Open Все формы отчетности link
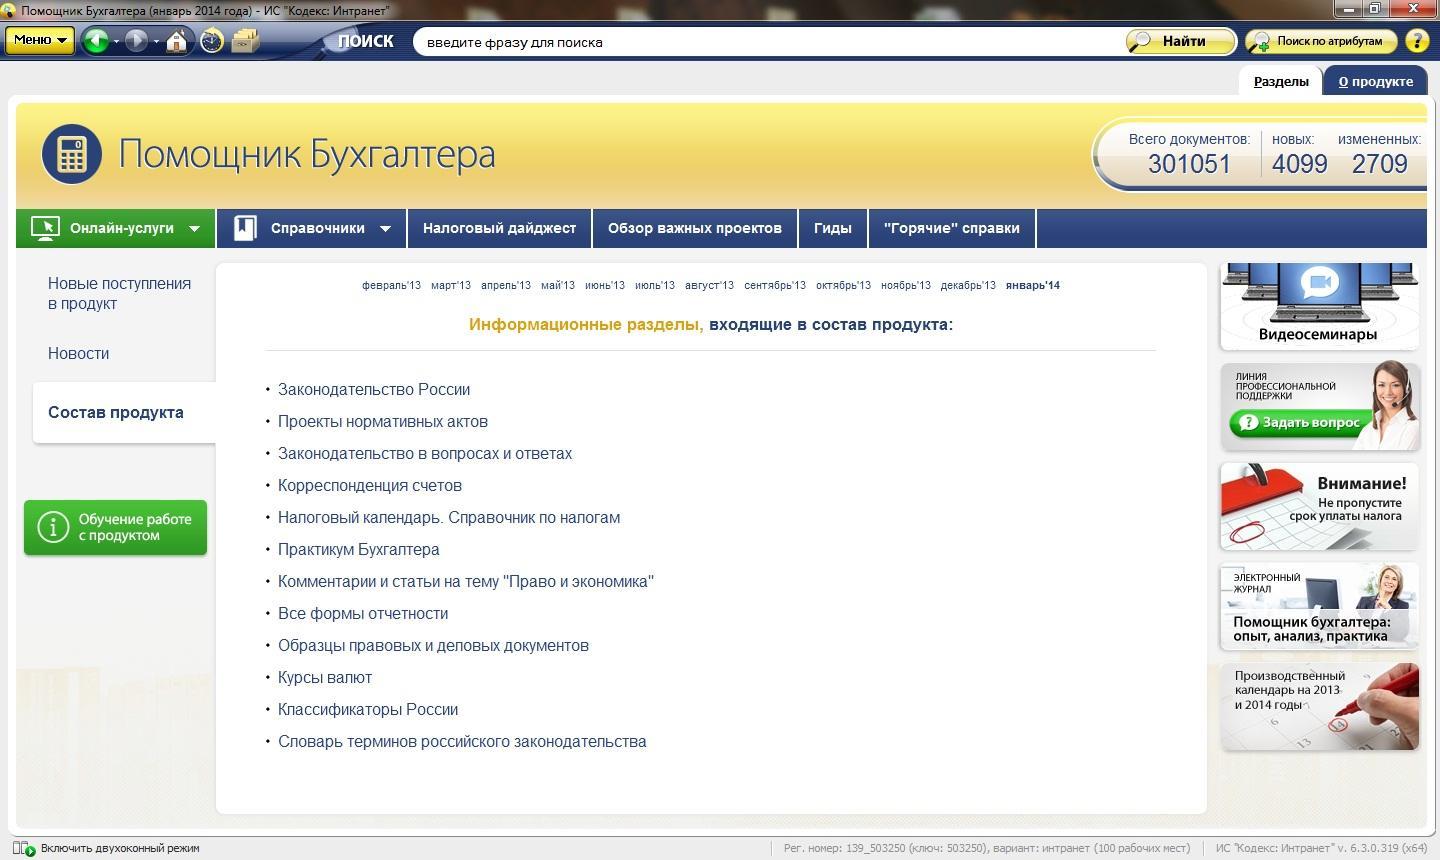Image resolution: width=1440 pixels, height=860 pixels. [x=363, y=614]
